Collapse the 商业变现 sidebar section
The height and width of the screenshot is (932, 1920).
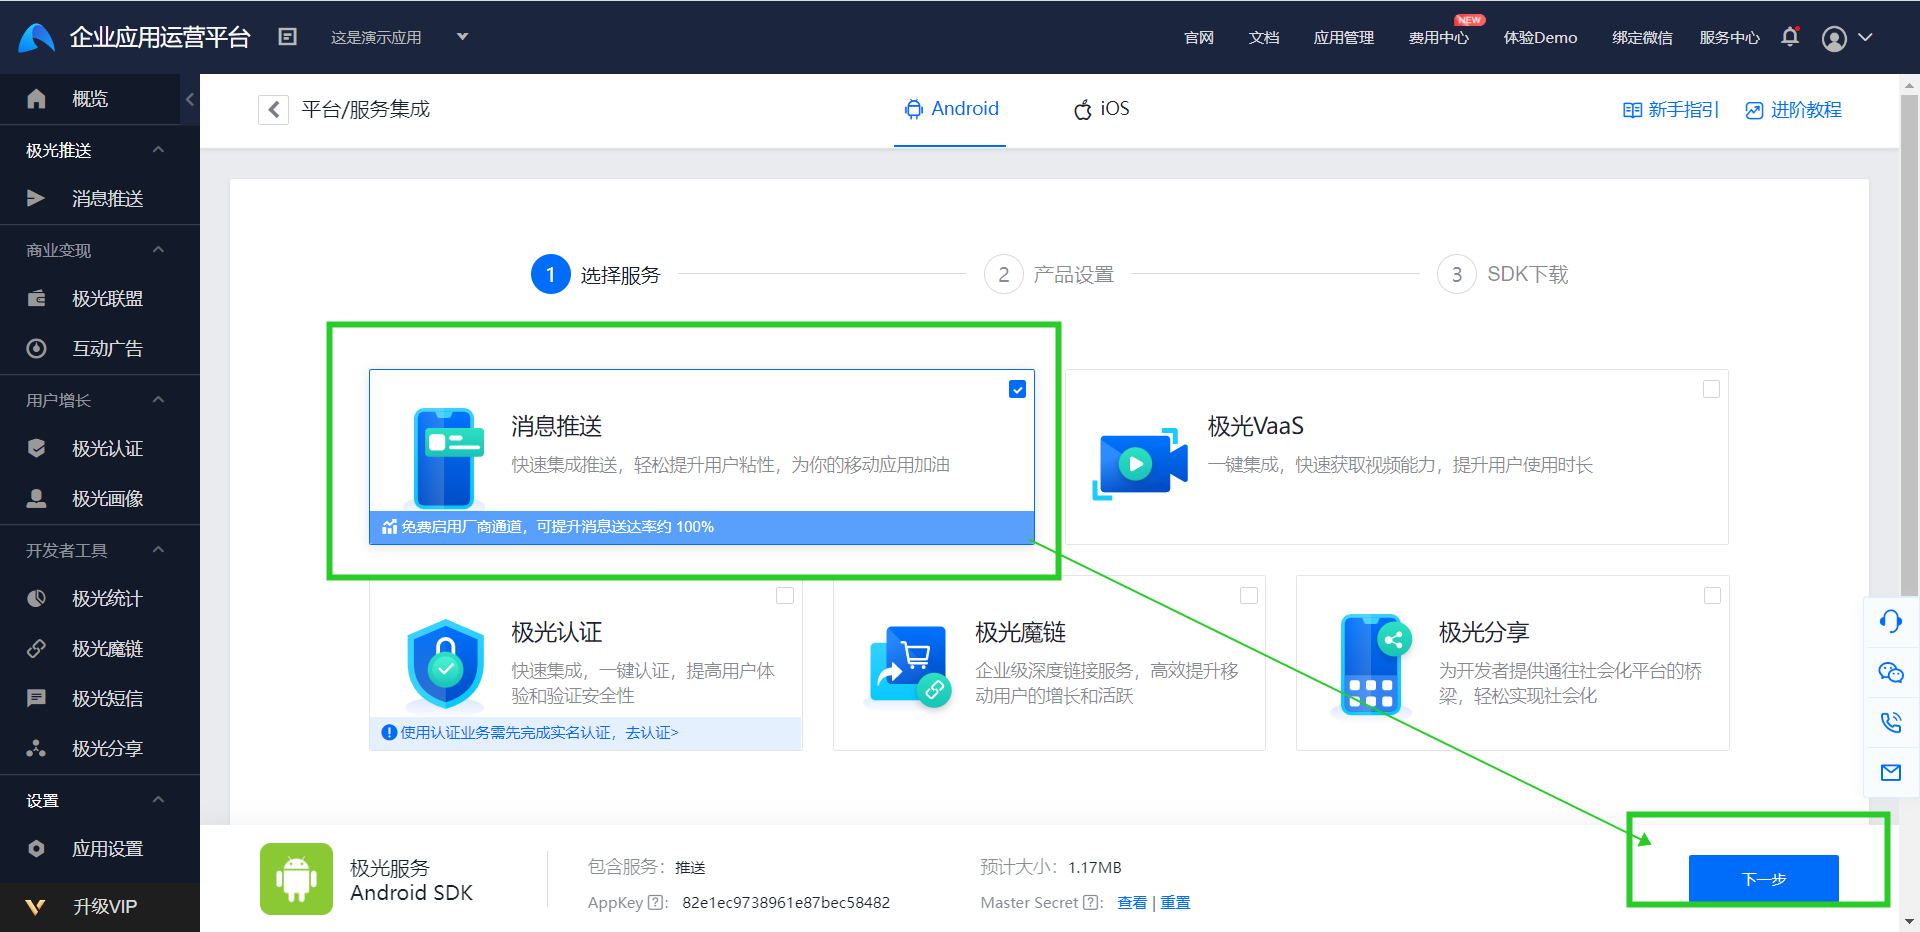click(x=158, y=250)
